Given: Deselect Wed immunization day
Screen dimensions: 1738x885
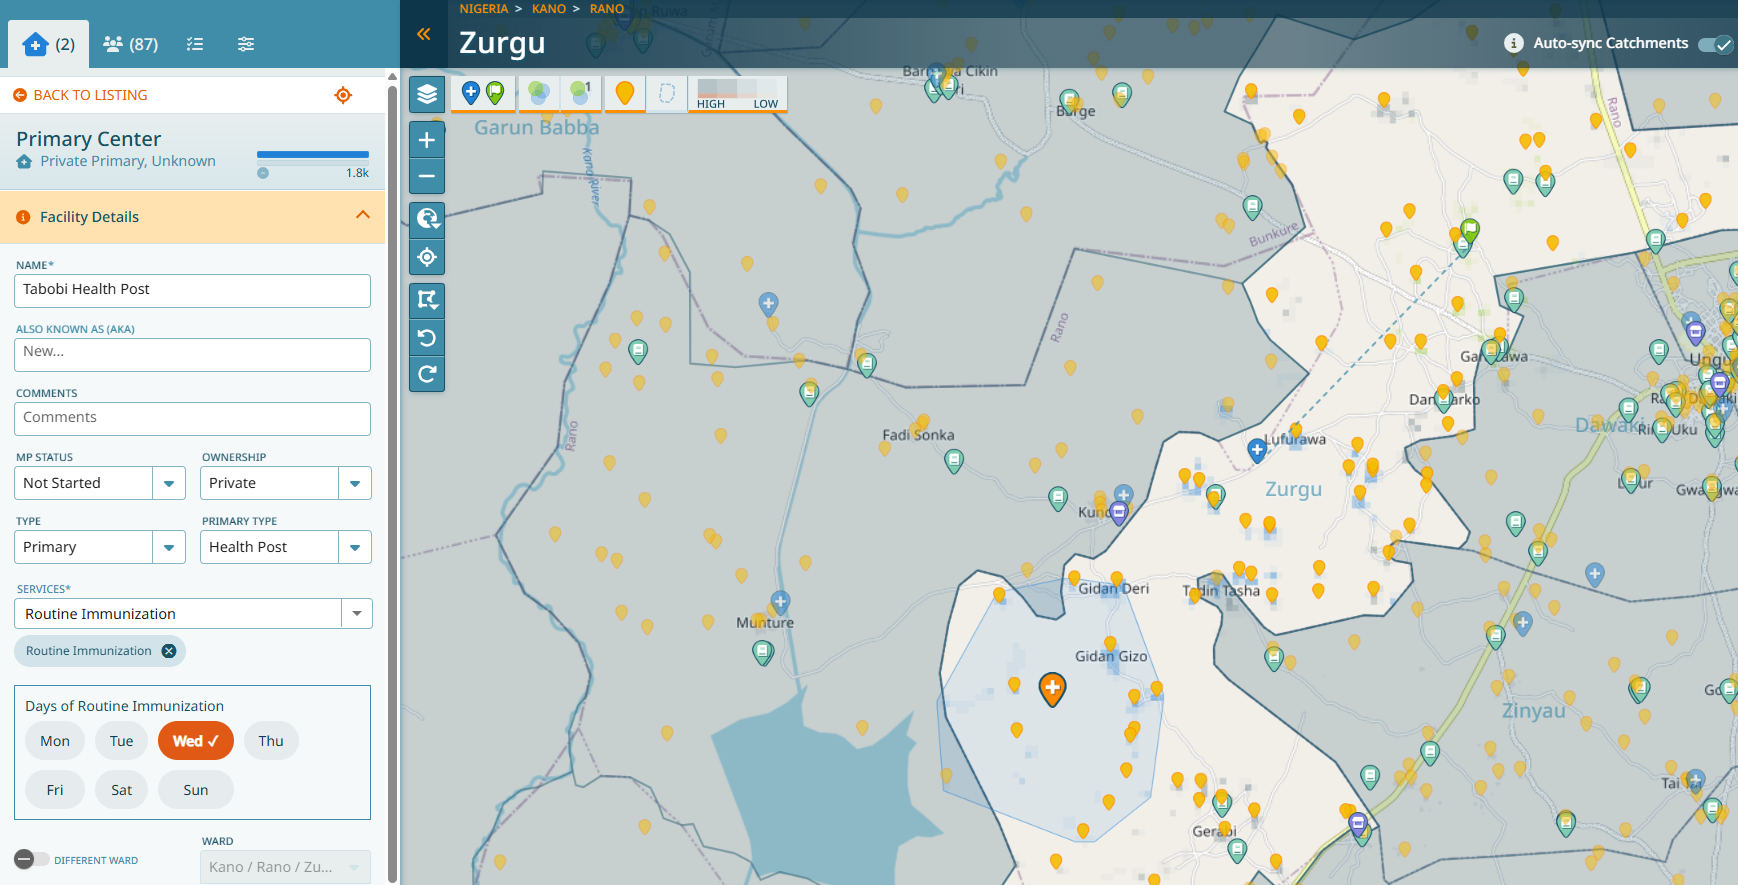Looking at the screenshot, I should tap(196, 741).
